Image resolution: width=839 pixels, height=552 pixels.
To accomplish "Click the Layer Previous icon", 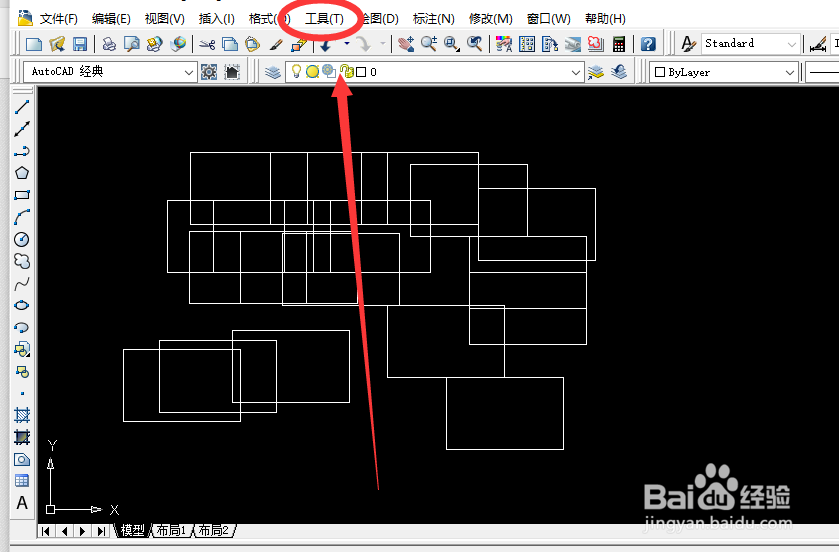I will 619,72.
